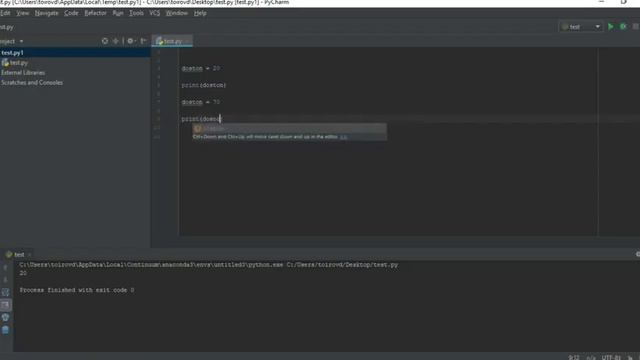Open the Code menu
Image resolution: width=640 pixels, height=360 pixels.
coord(71,13)
